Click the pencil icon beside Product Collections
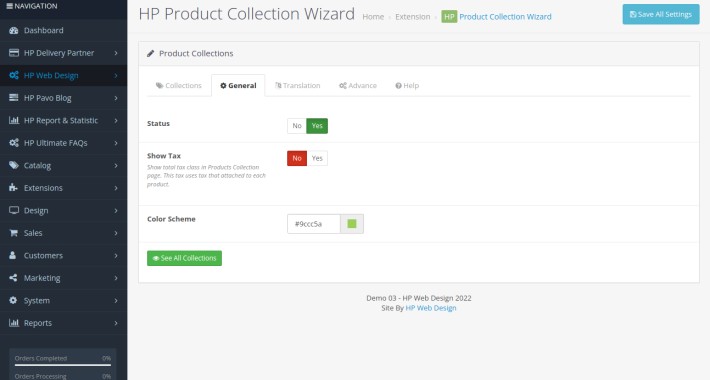The image size is (710, 380). tap(151, 53)
